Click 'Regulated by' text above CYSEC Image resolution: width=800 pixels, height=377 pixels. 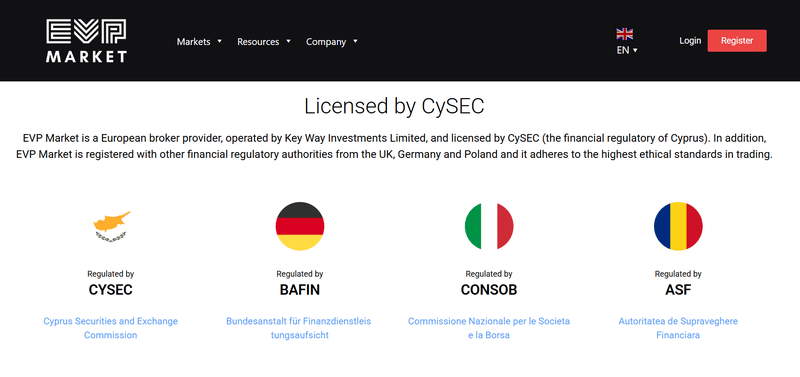click(x=111, y=274)
